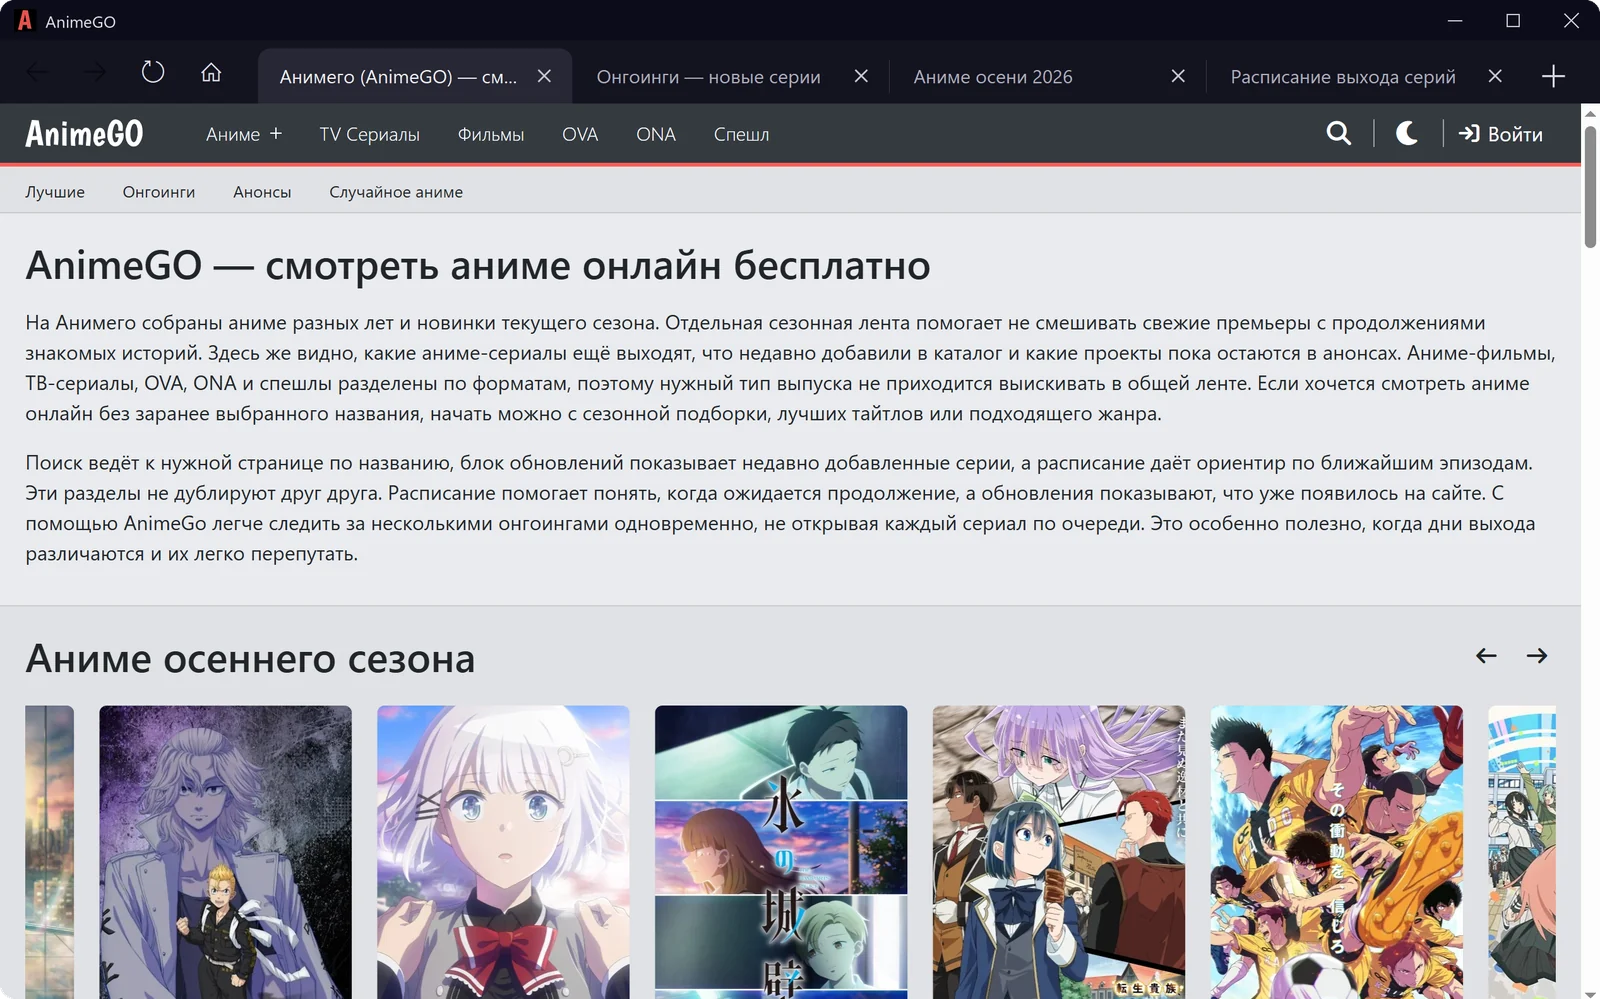
Task: Click the vertical page scrollbar thumb
Action: coord(1590,186)
